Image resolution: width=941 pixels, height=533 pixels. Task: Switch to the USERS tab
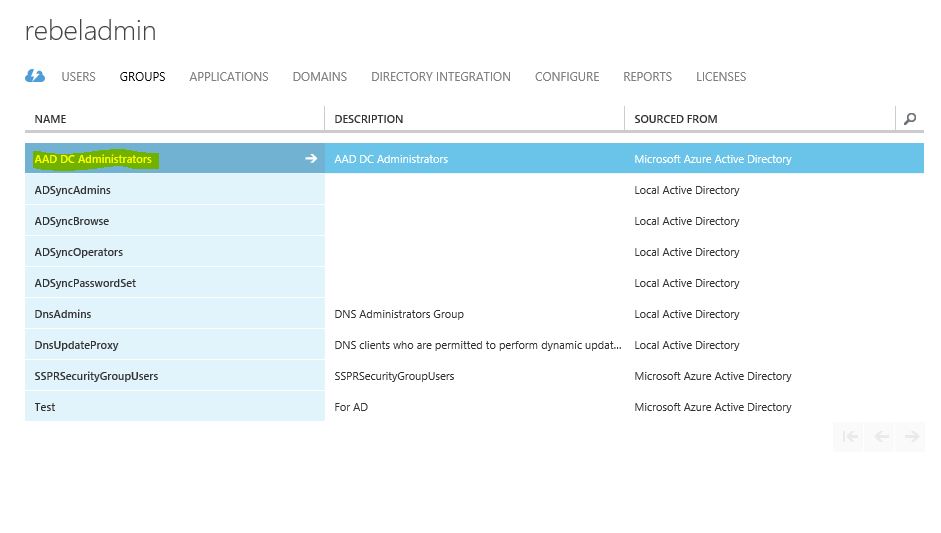coord(78,77)
